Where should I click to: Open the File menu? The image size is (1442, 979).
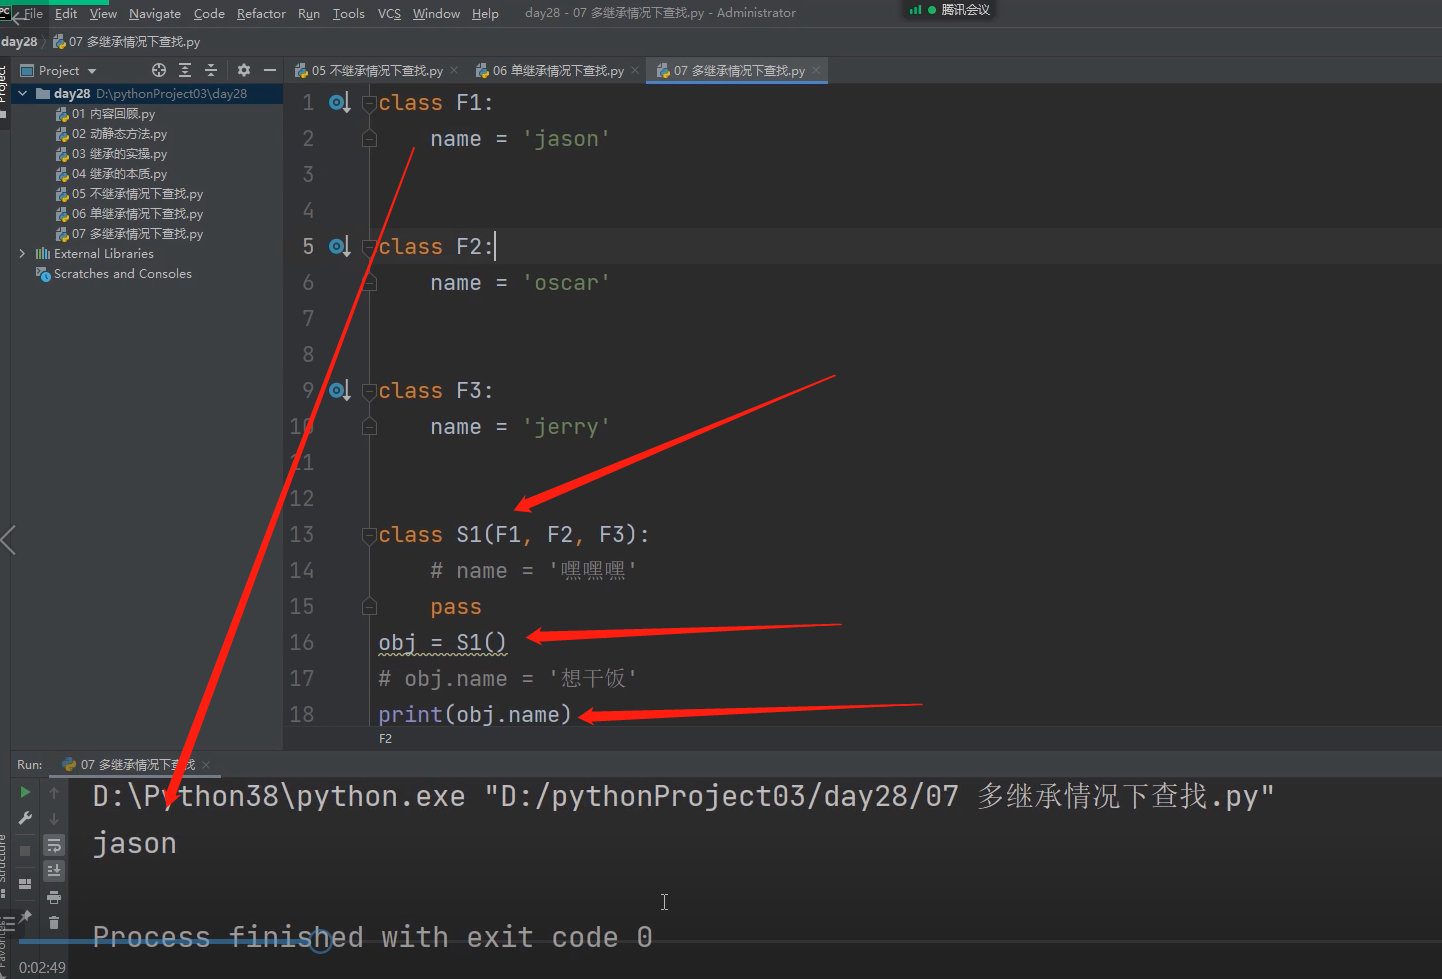(33, 13)
